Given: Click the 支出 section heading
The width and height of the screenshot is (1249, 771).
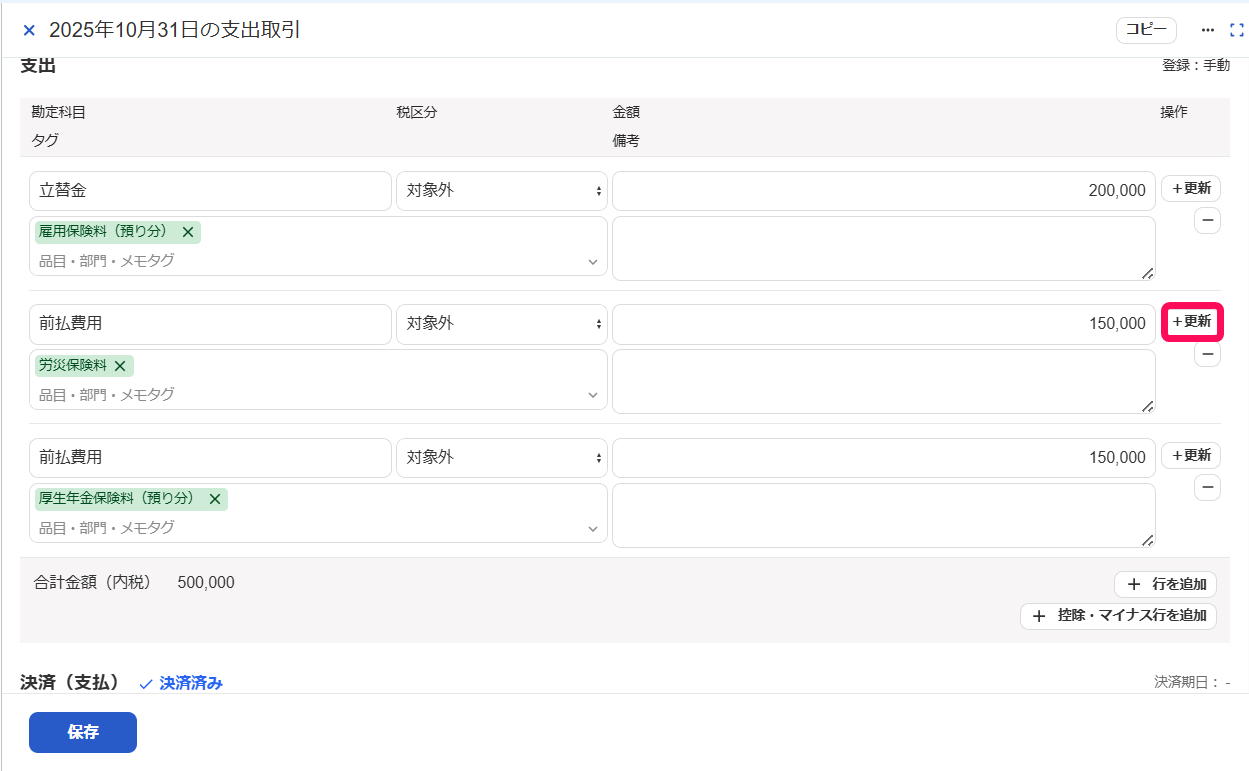Looking at the screenshot, I should coord(38,66).
